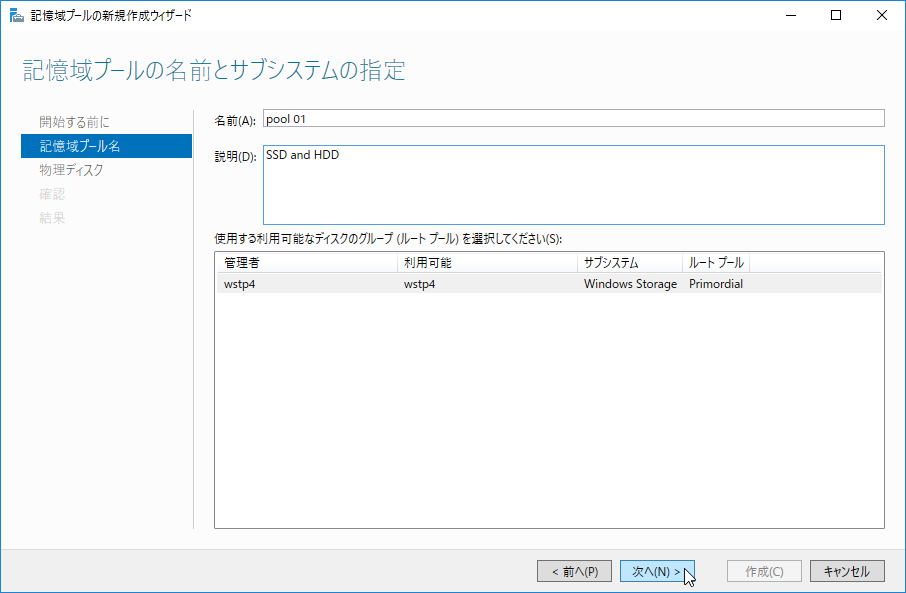Sort by the 利用可能 column header
Viewport: 906px width, 593px height.
coord(487,263)
